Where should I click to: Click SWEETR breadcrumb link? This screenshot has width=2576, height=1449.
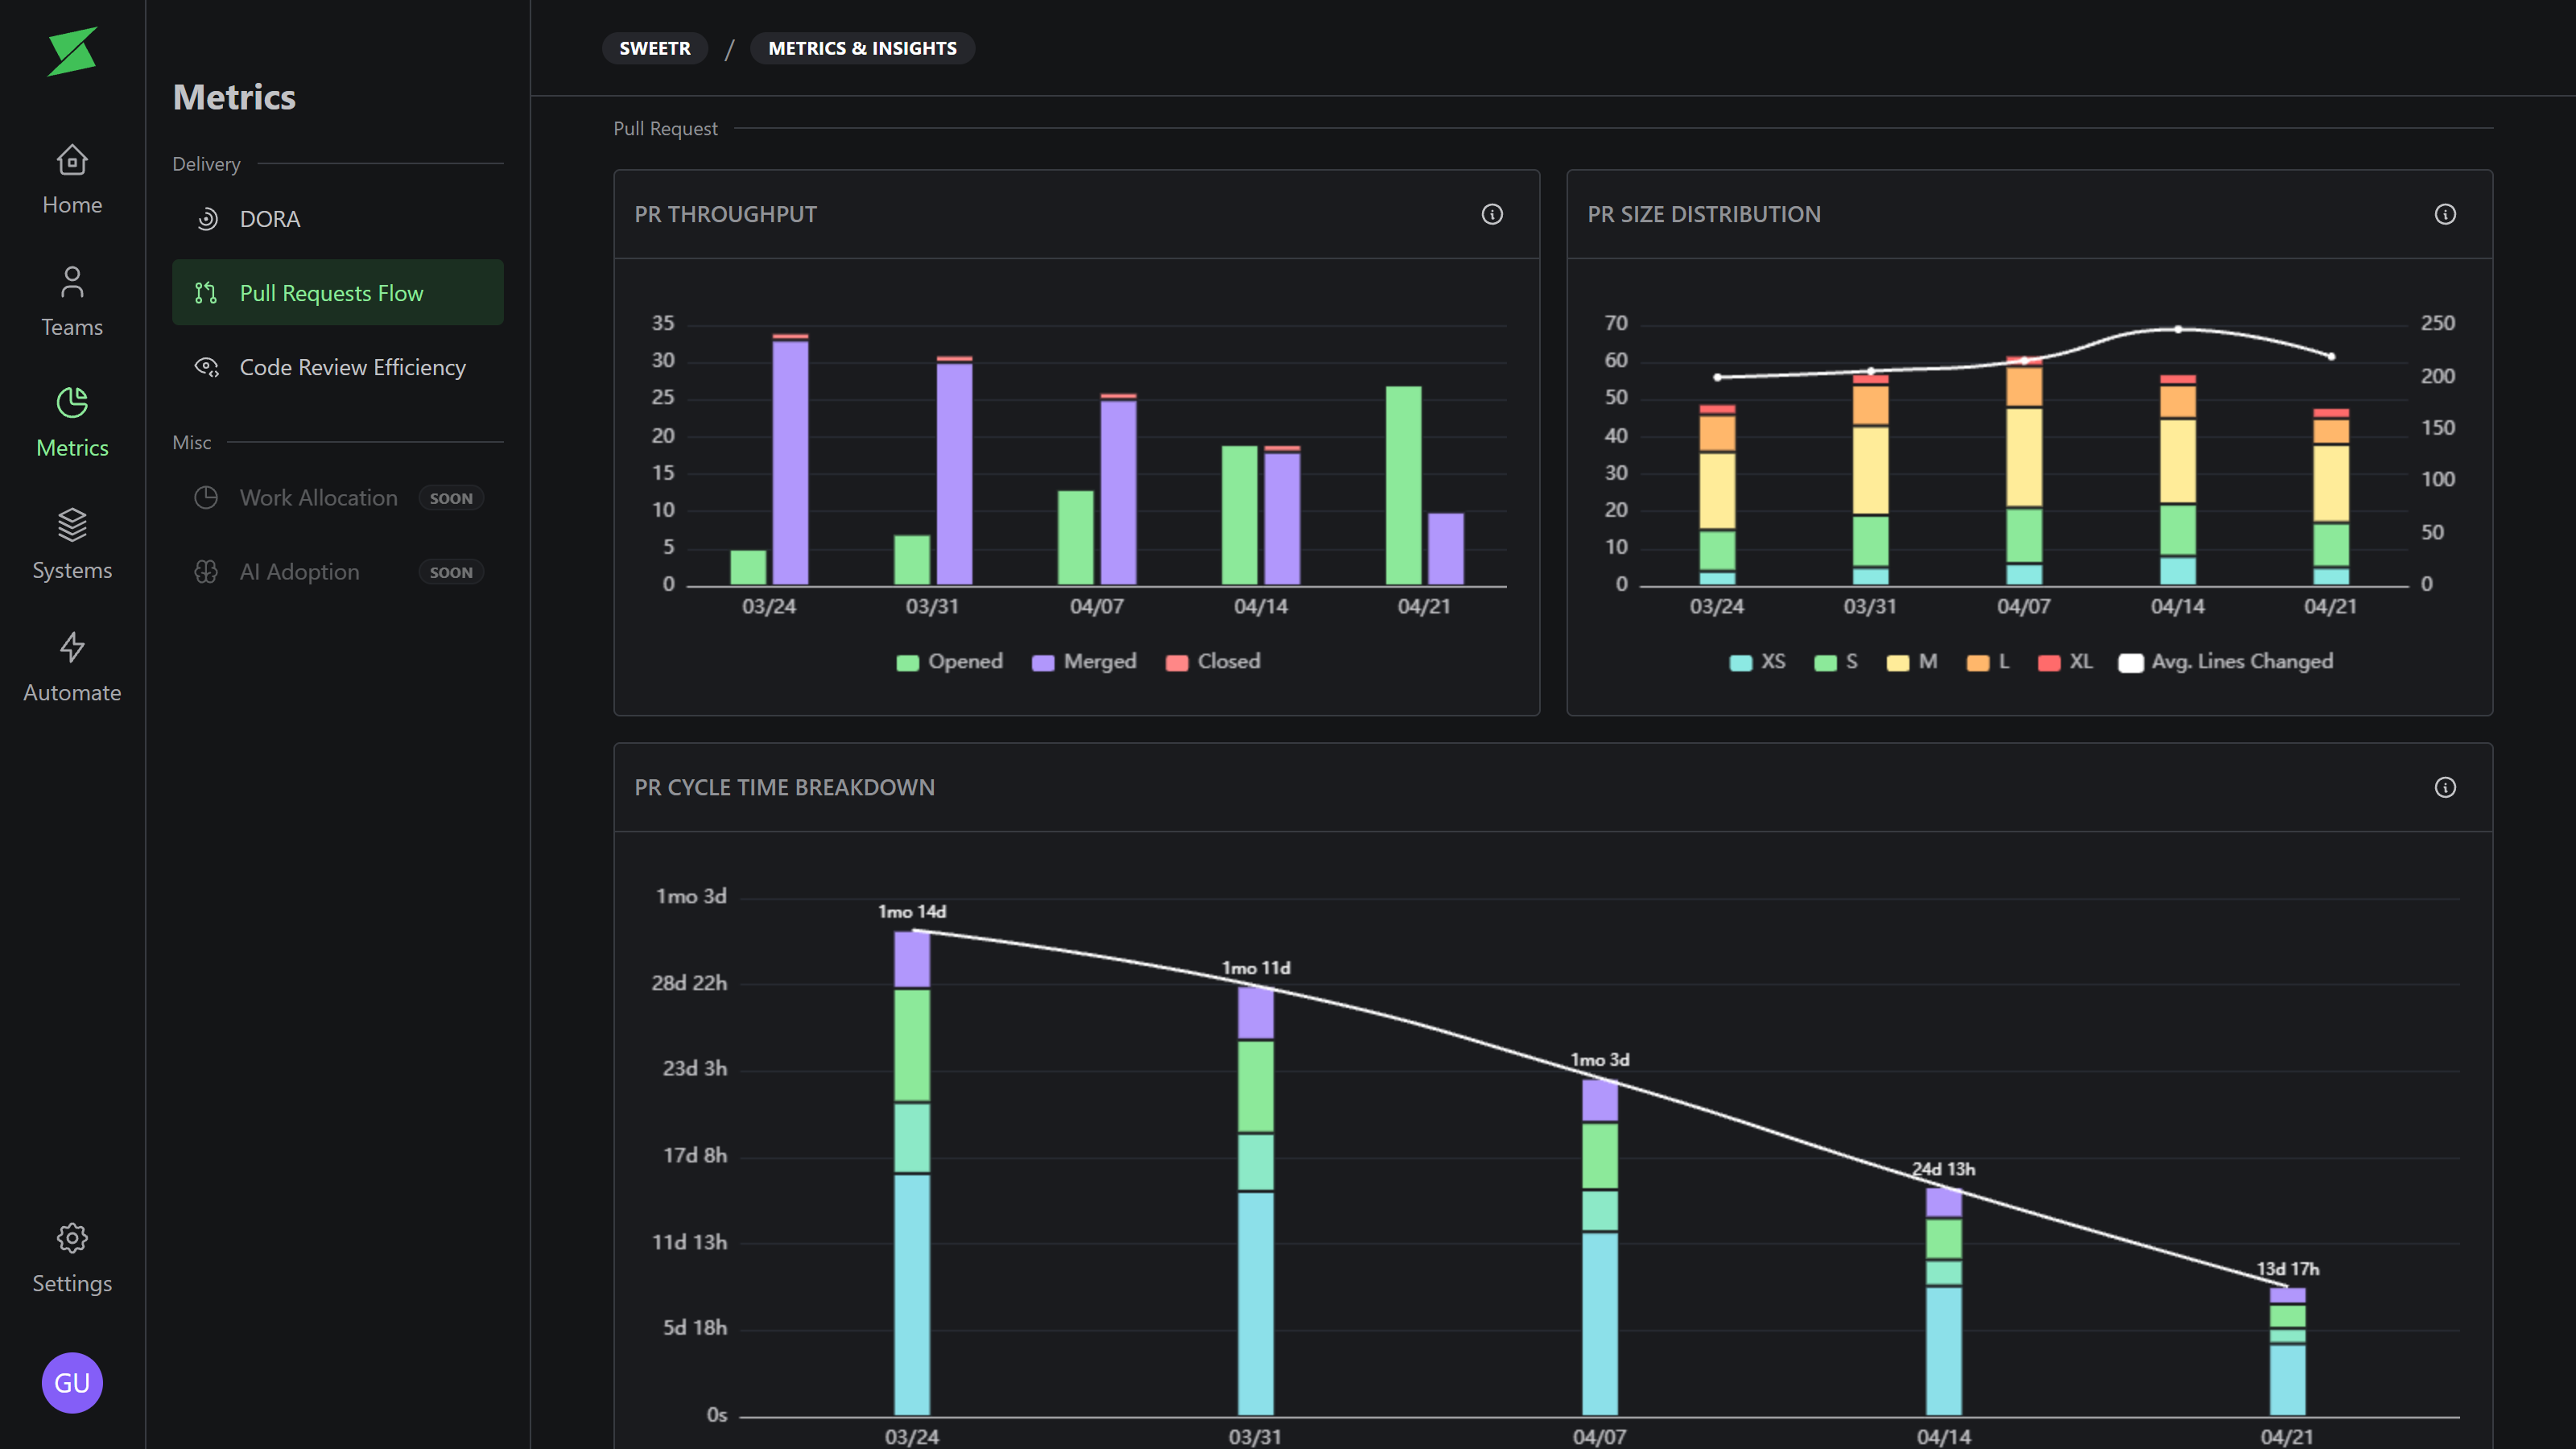pos(654,48)
